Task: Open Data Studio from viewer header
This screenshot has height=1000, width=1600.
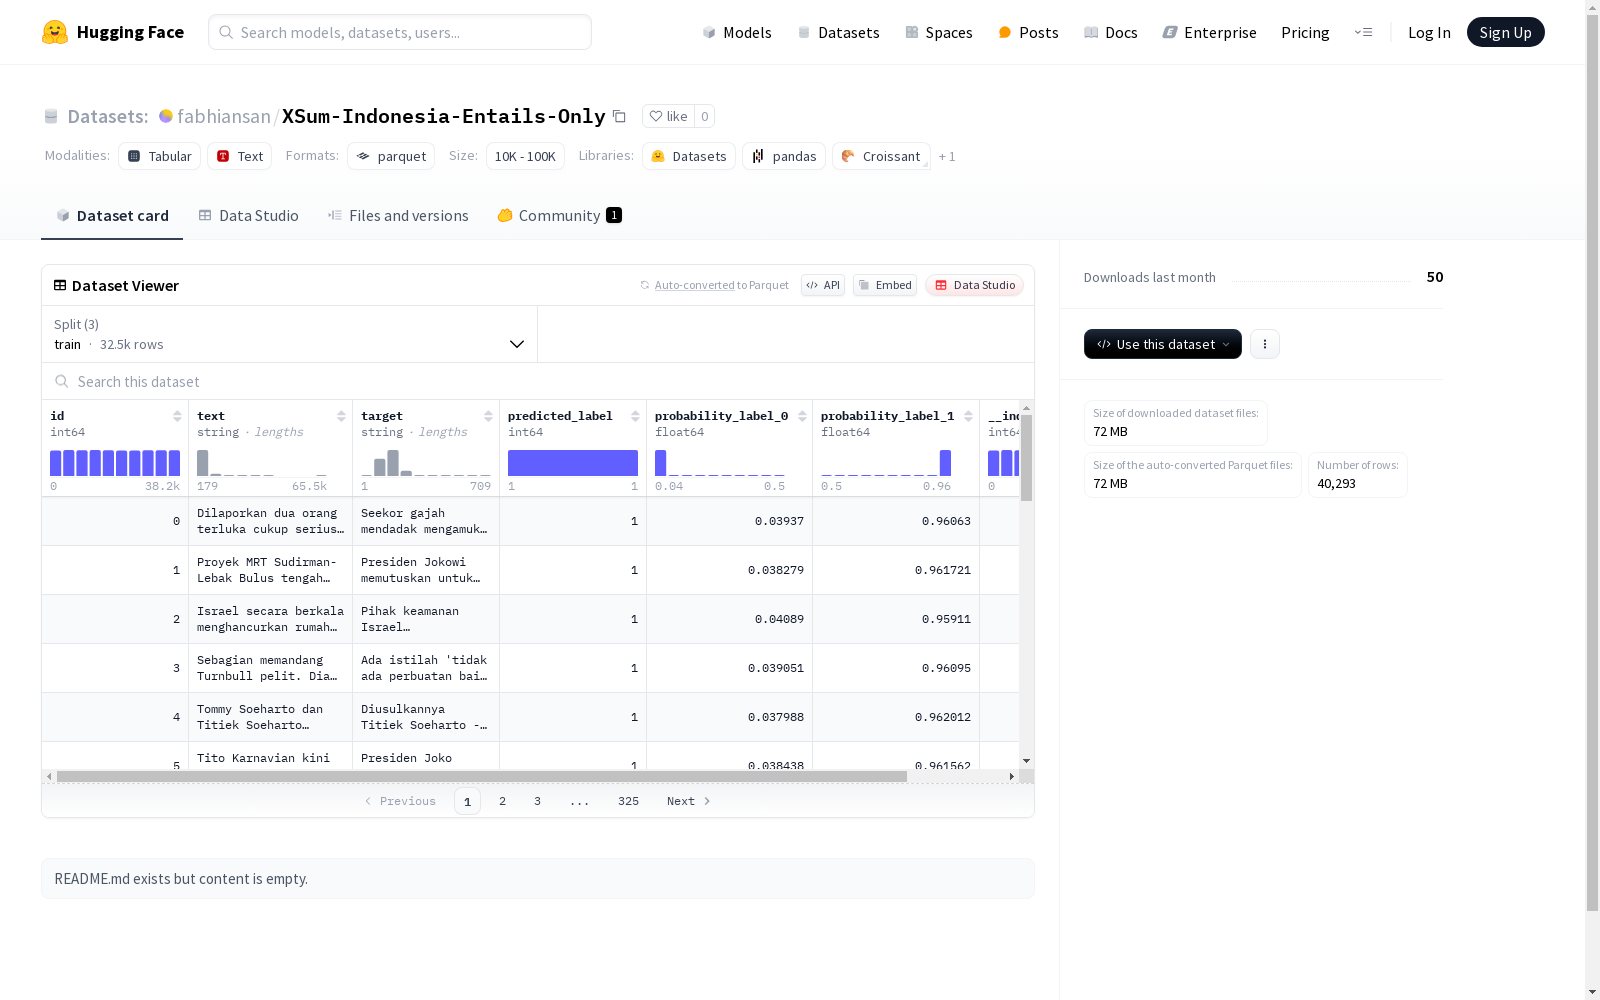Action: tap(974, 285)
